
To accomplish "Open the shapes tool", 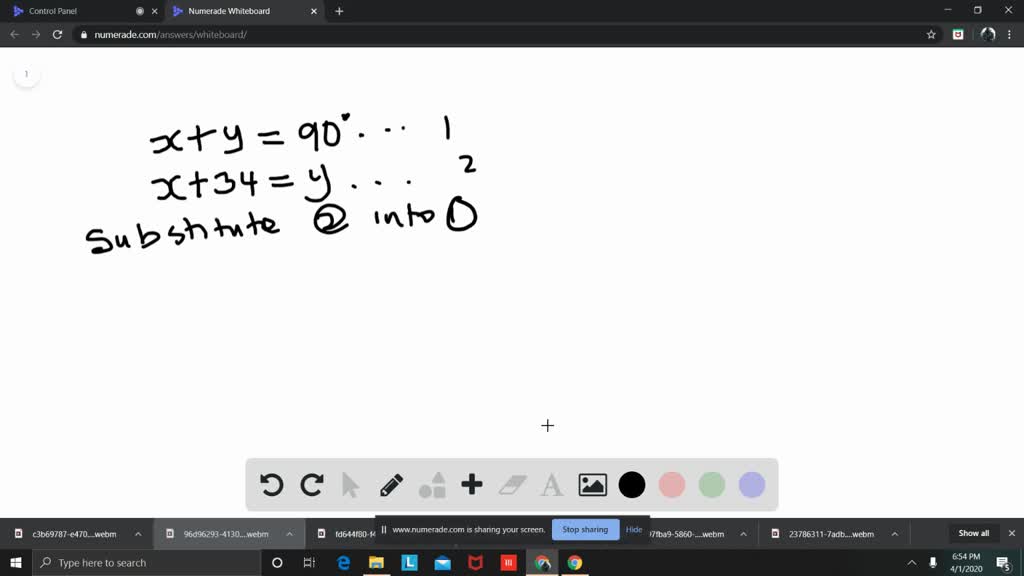I will click(x=432, y=485).
